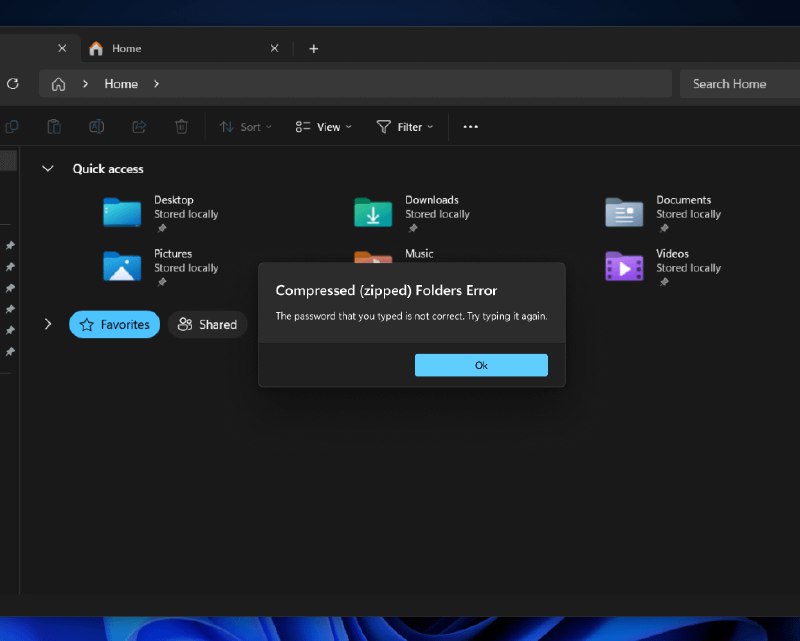Screen dimensions: 800x641
Task: Open the Videos folder
Action: coord(624,266)
